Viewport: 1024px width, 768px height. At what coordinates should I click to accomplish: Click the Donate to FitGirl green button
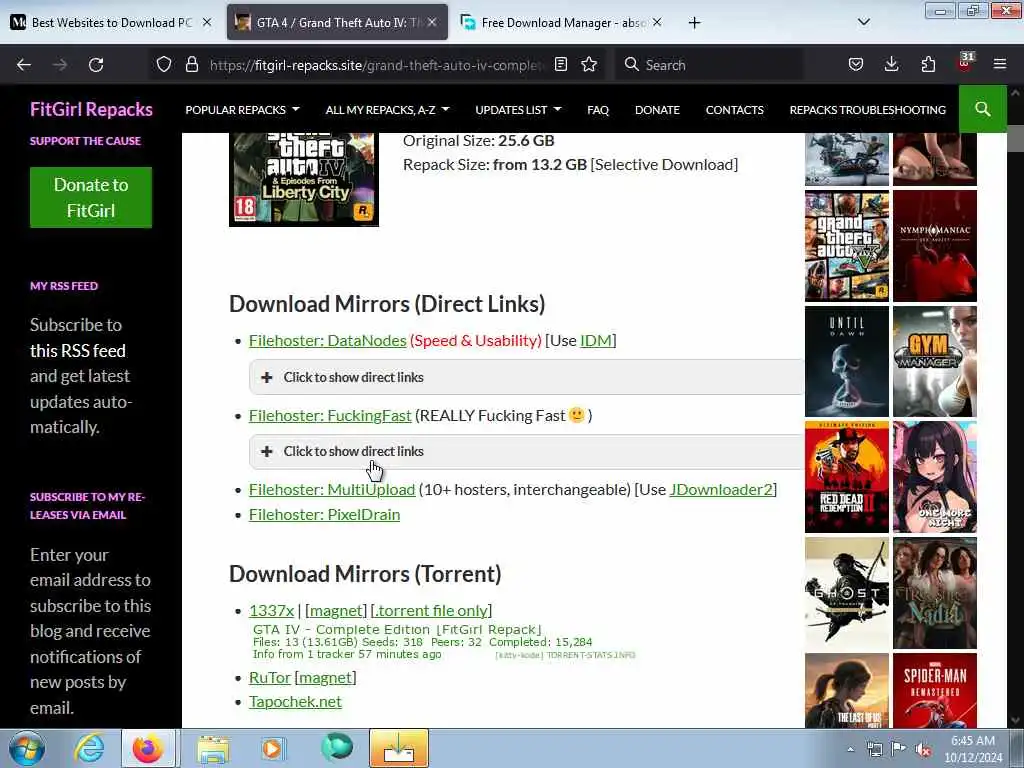coord(91,197)
